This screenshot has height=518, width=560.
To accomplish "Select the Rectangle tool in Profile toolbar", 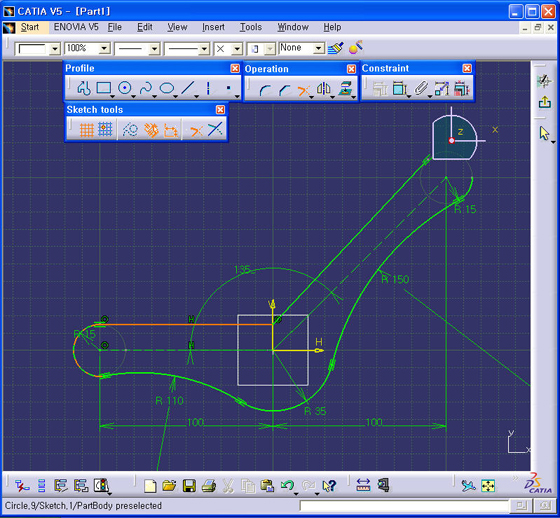I will [x=104, y=88].
